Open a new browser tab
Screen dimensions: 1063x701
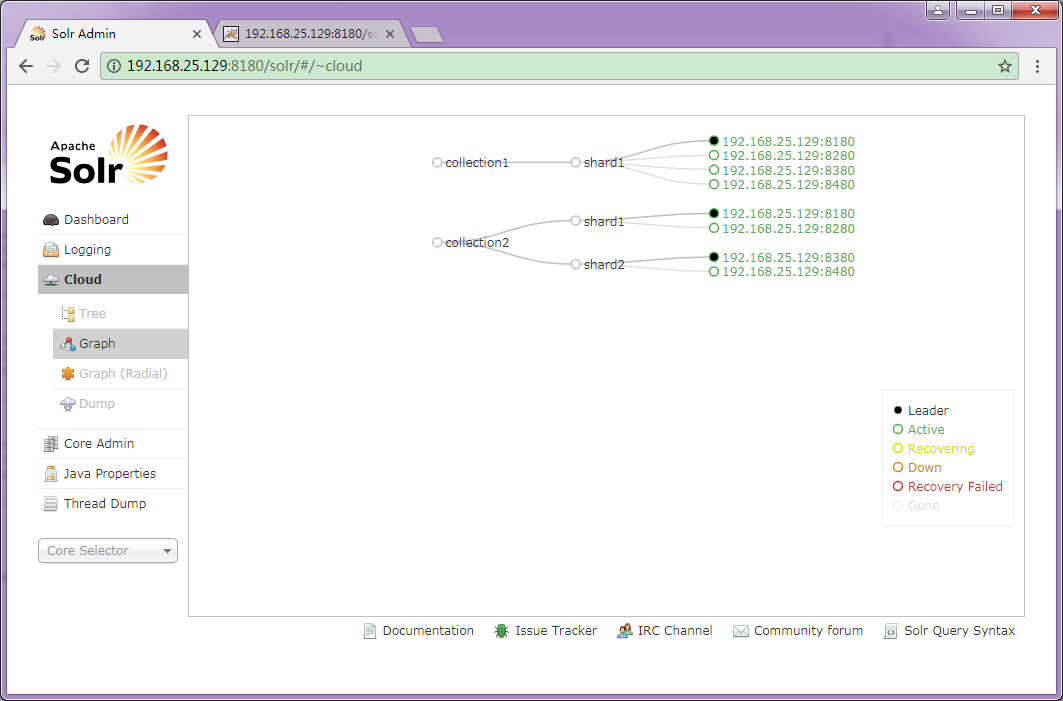pyautogui.click(x=427, y=35)
